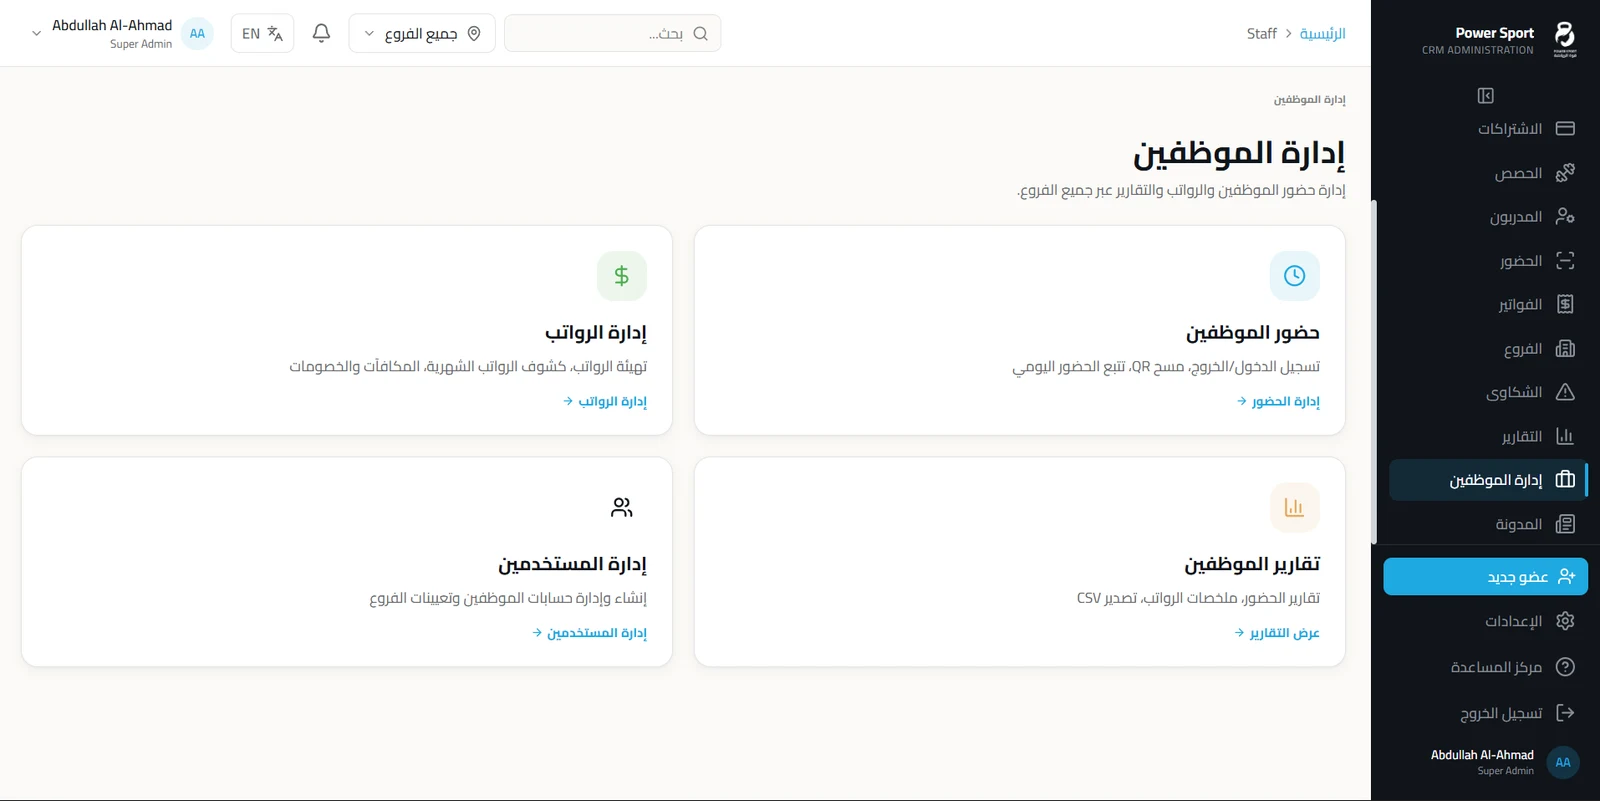Click the orange chart icon on تقارير الموظفين card

coord(1295,507)
